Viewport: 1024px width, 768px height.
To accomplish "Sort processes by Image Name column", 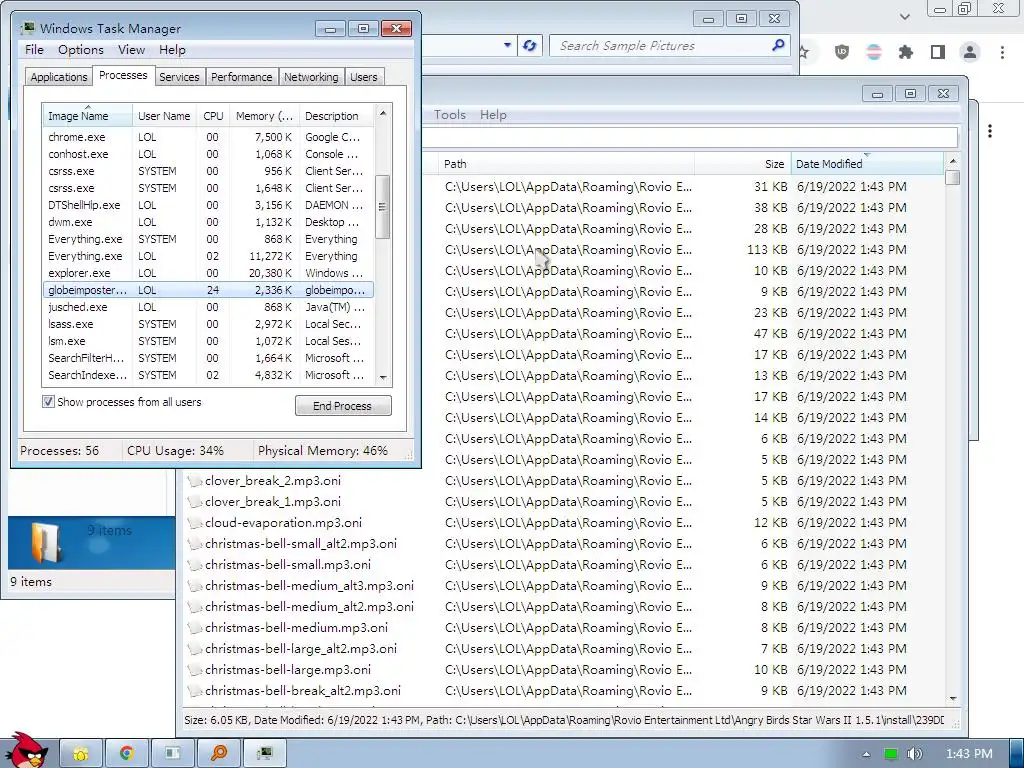I will tap(87, 116).
